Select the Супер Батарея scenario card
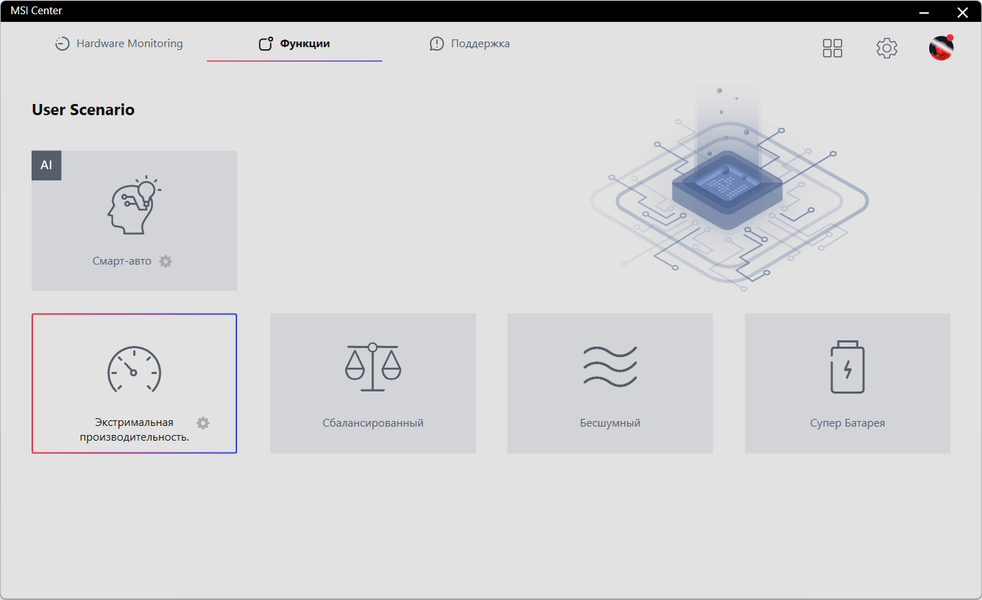This screenshot has width=982, height=600. (847, 383)
